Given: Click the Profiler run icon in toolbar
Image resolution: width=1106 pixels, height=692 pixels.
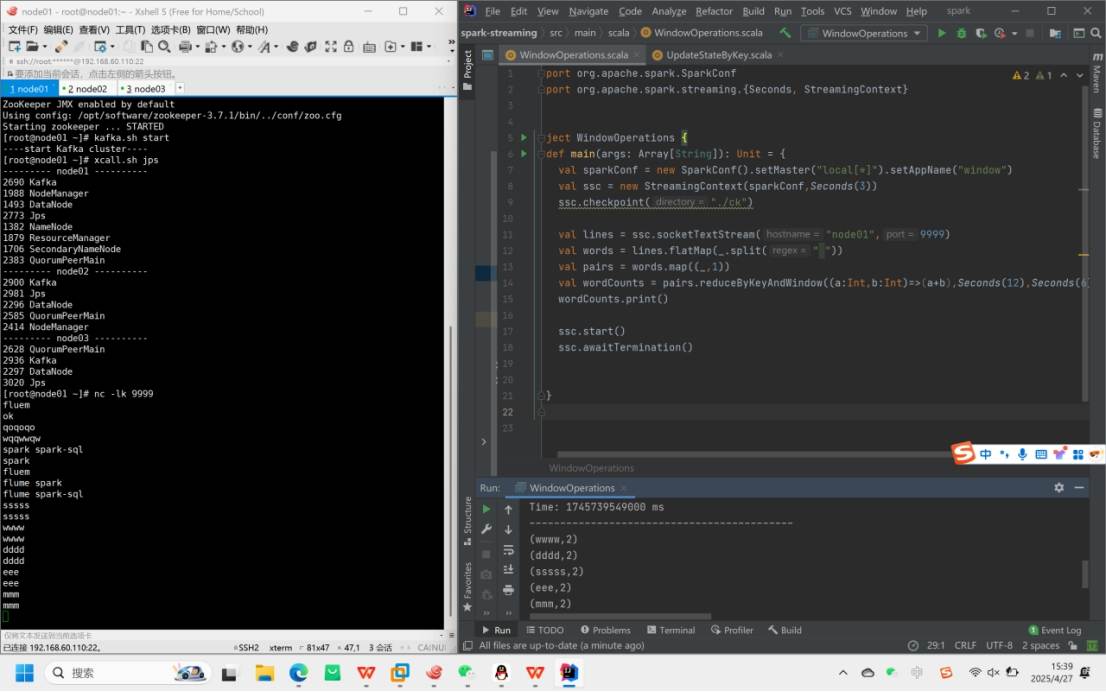Looking at the screenshot, I should coord(999,33).
